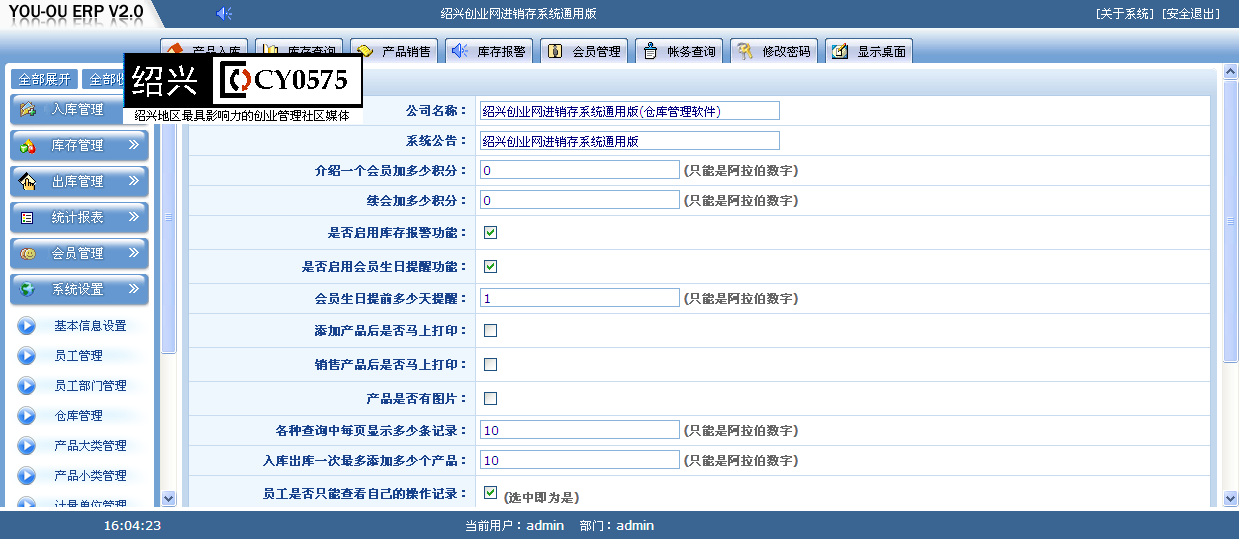Click the 库存报警 tab's speaker icon
Screen dimensions: 1239x539
pyautogui.click(x=460, y=51)
